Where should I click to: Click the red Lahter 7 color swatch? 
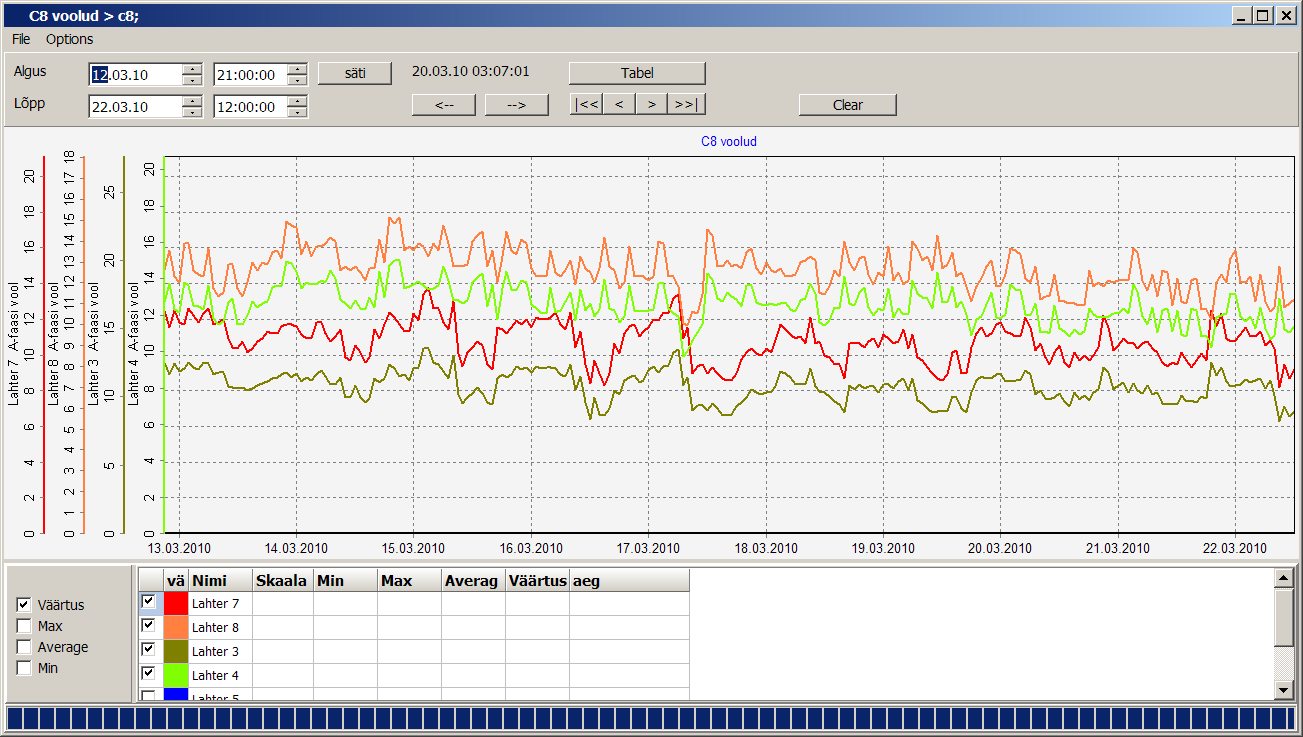[176, 603]
